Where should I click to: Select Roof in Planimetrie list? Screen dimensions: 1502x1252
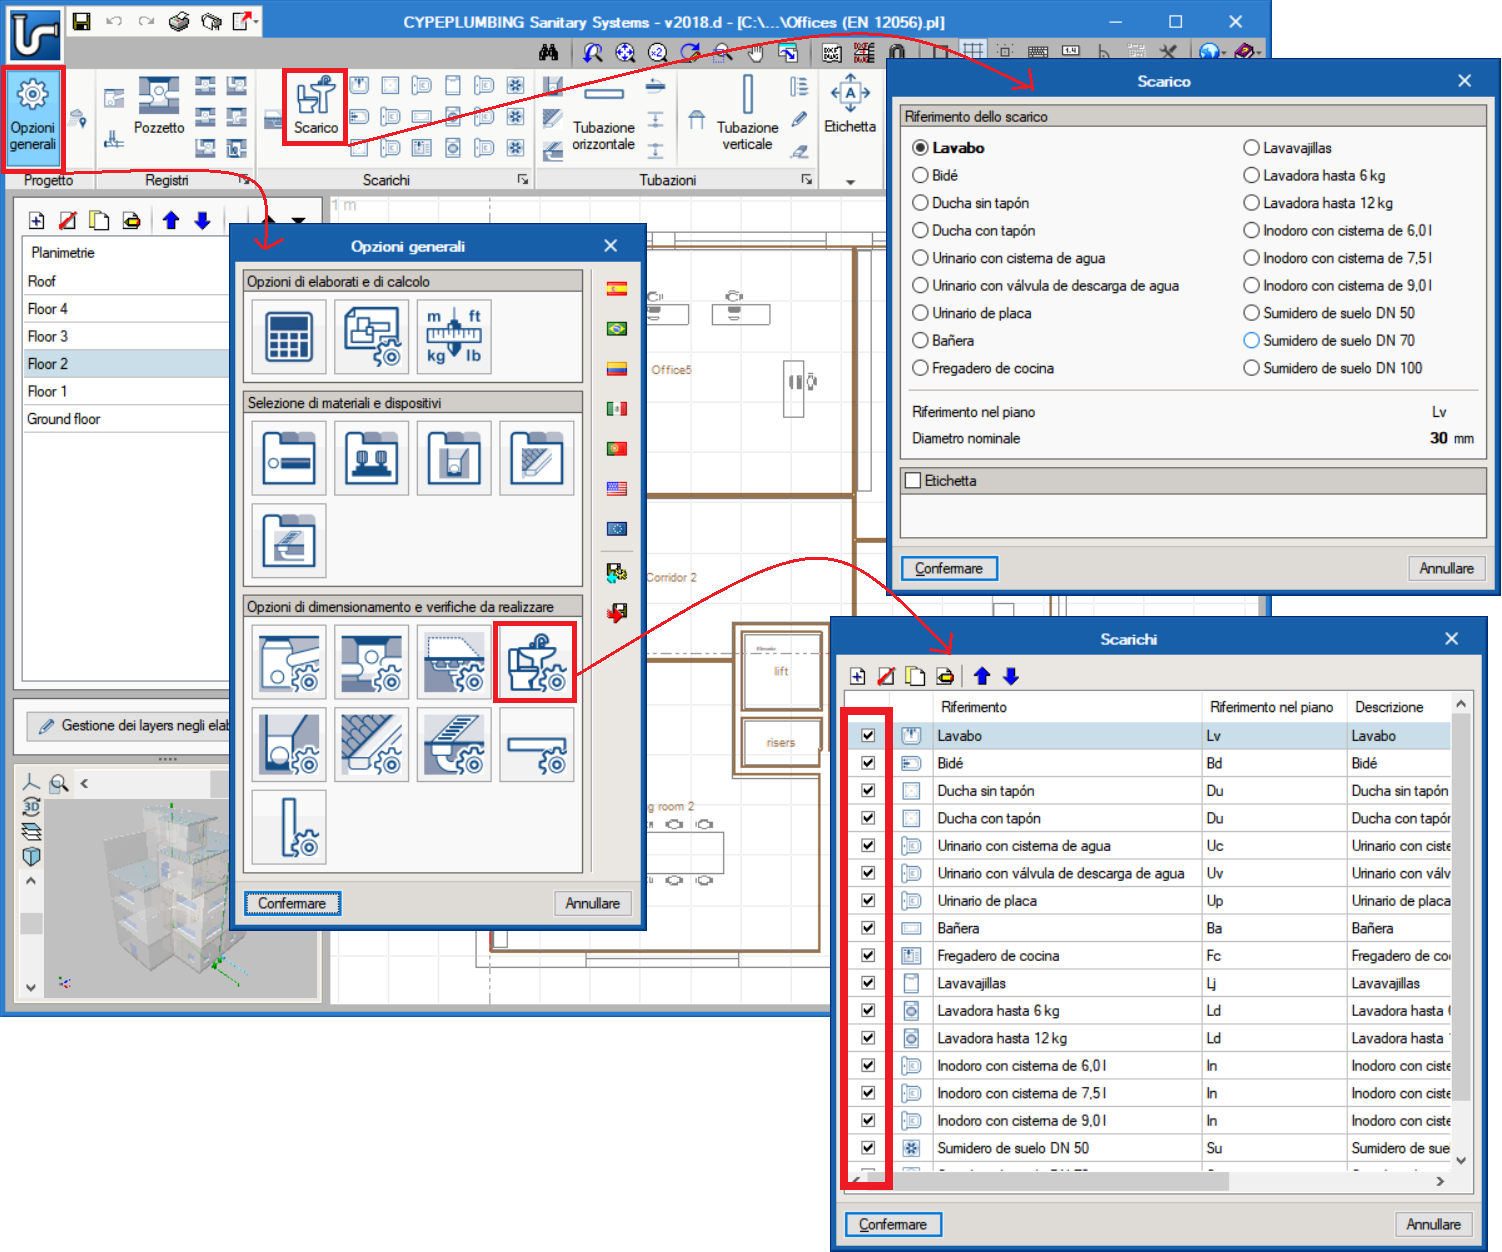click(x=126, y=281)
